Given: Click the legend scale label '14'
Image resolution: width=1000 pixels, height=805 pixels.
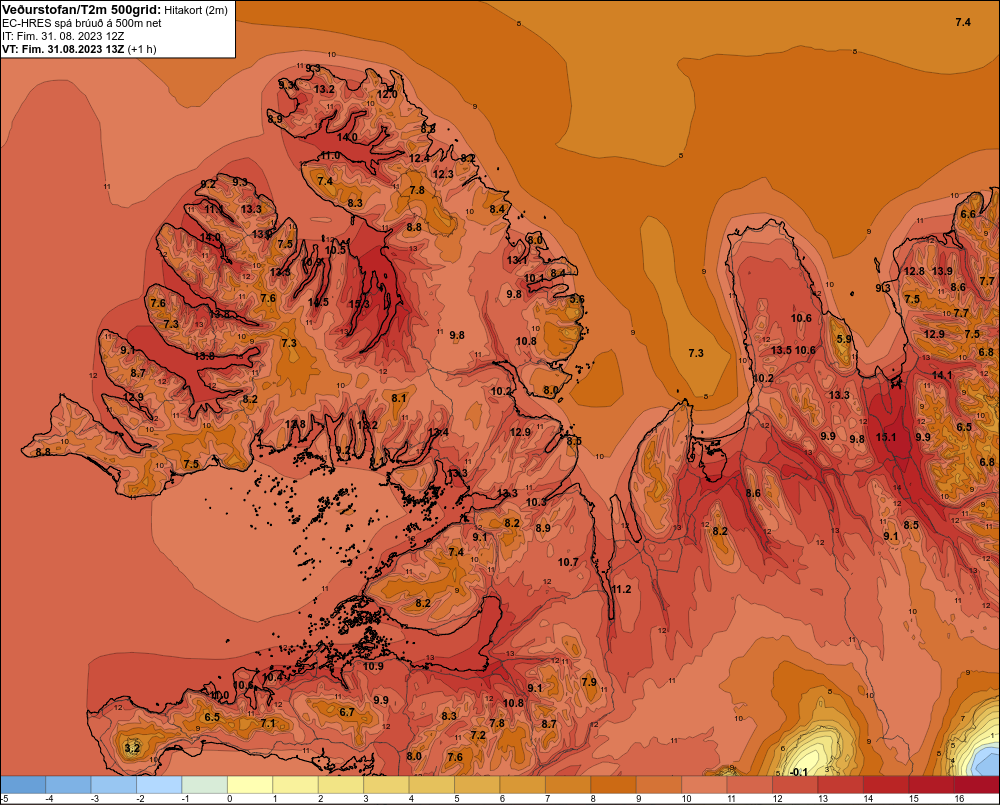Looking at the screenshot, I should pos(869,799).
